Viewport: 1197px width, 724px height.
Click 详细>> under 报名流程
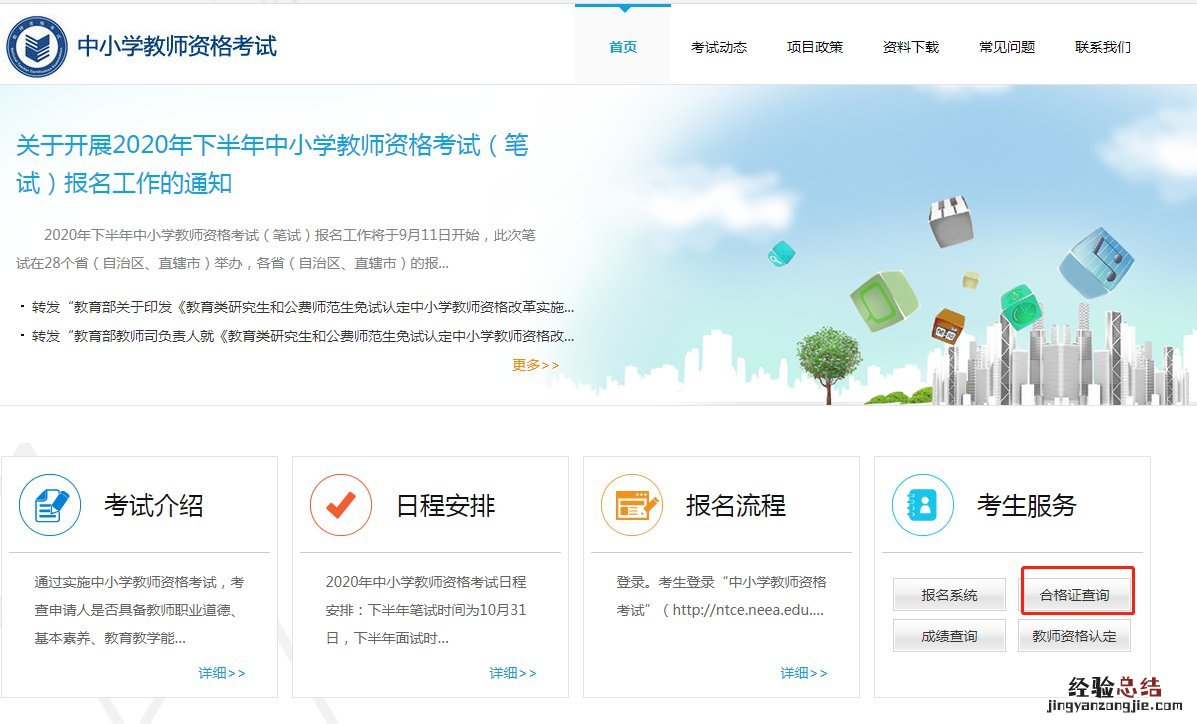click(804, 673)
